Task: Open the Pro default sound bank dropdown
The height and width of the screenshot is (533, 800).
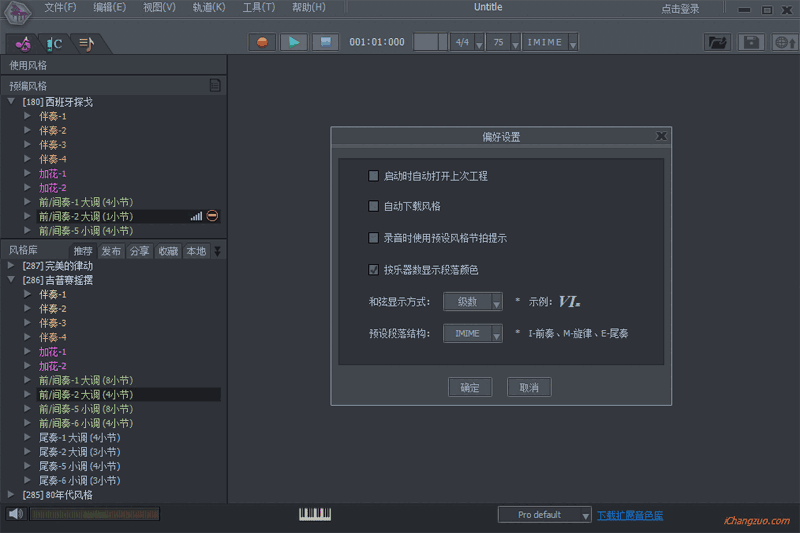Action: pos(545,515)
